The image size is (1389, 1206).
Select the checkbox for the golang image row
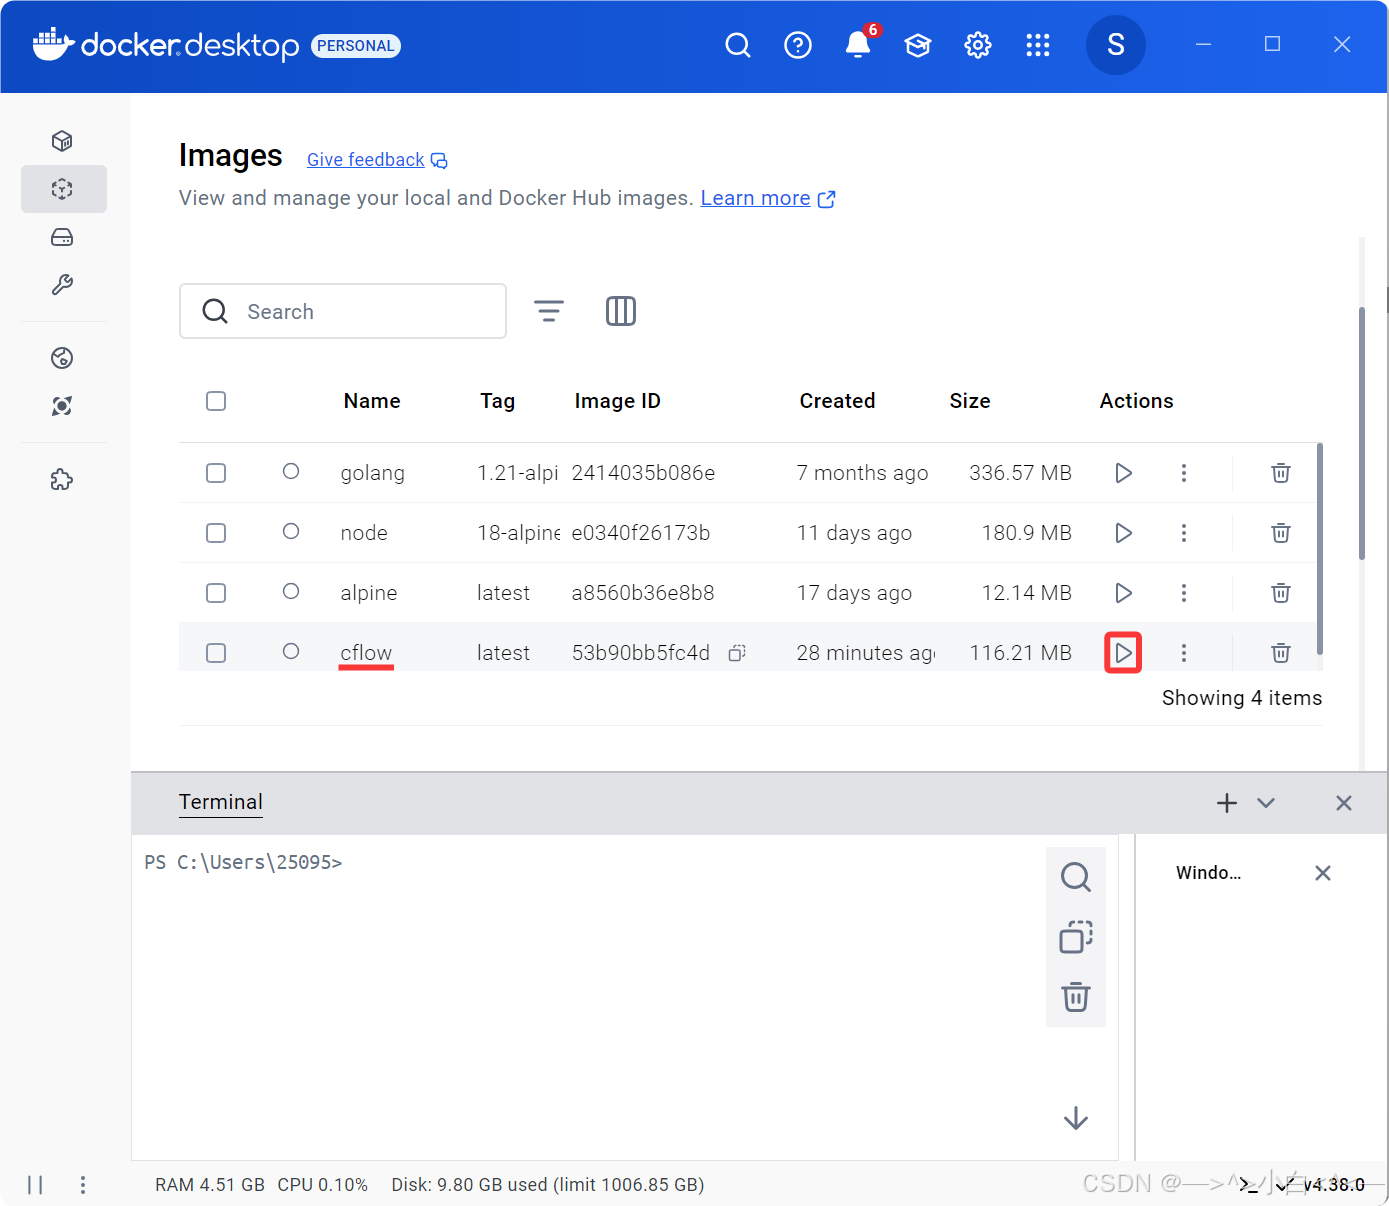tap(216, 472)
